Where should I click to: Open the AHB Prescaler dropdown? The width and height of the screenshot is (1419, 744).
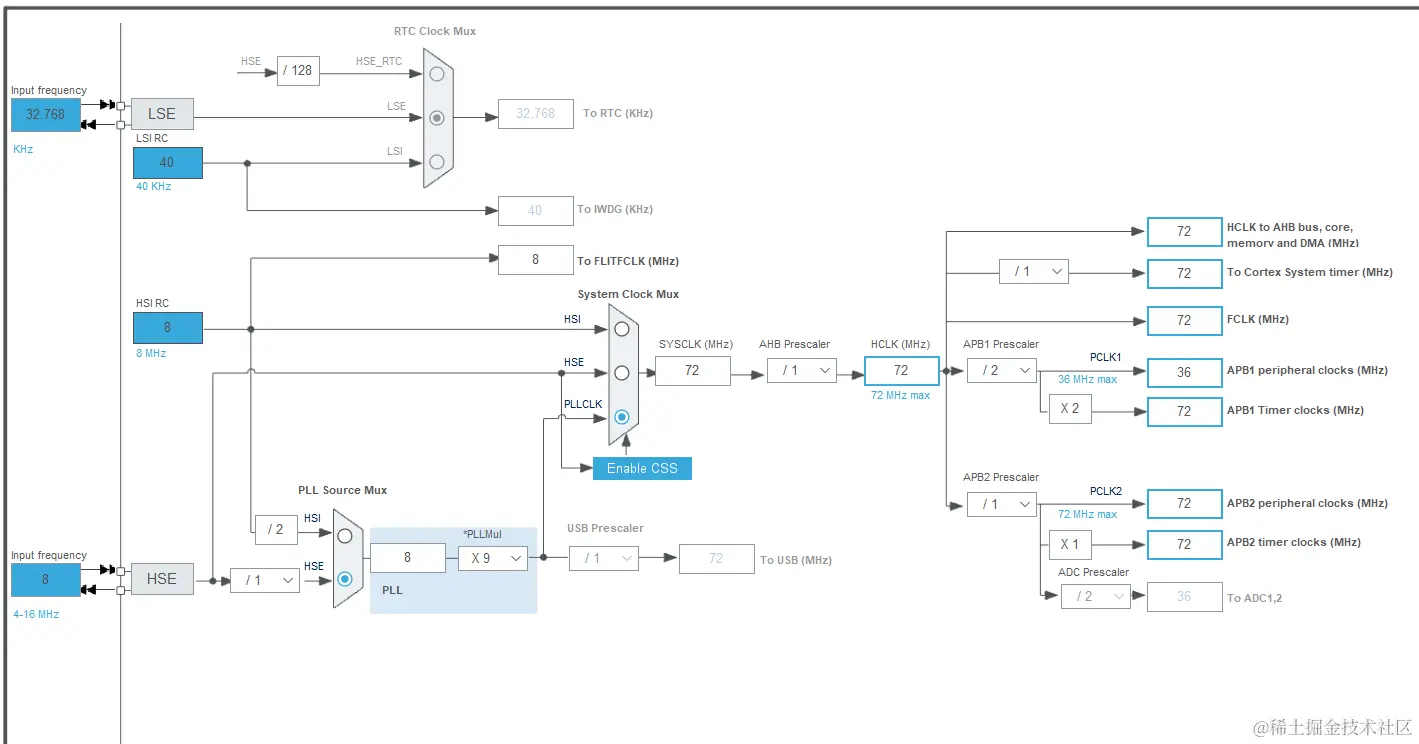pyautogui.click(x=802, y=371)
